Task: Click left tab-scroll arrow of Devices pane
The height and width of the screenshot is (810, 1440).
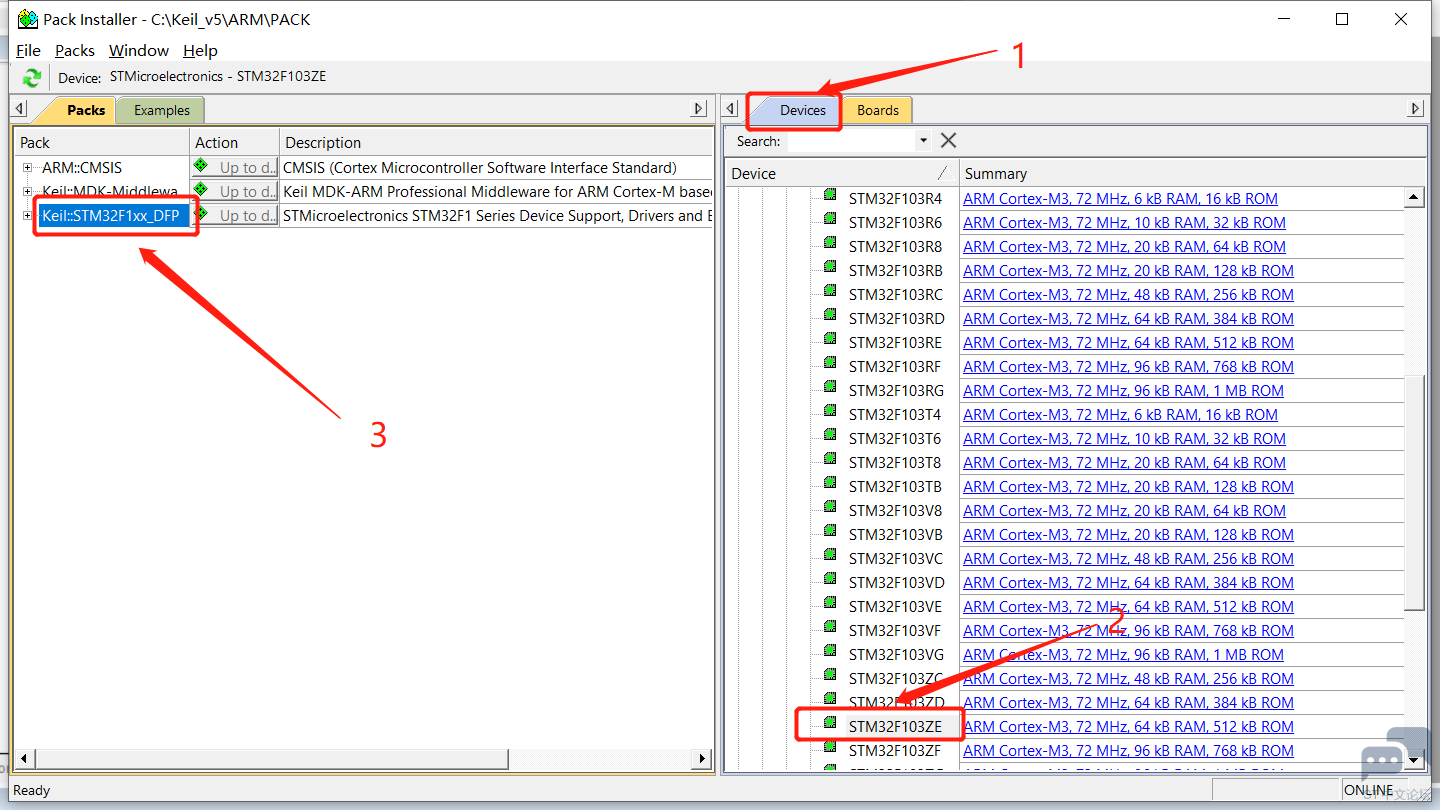Action: point(731,109)
